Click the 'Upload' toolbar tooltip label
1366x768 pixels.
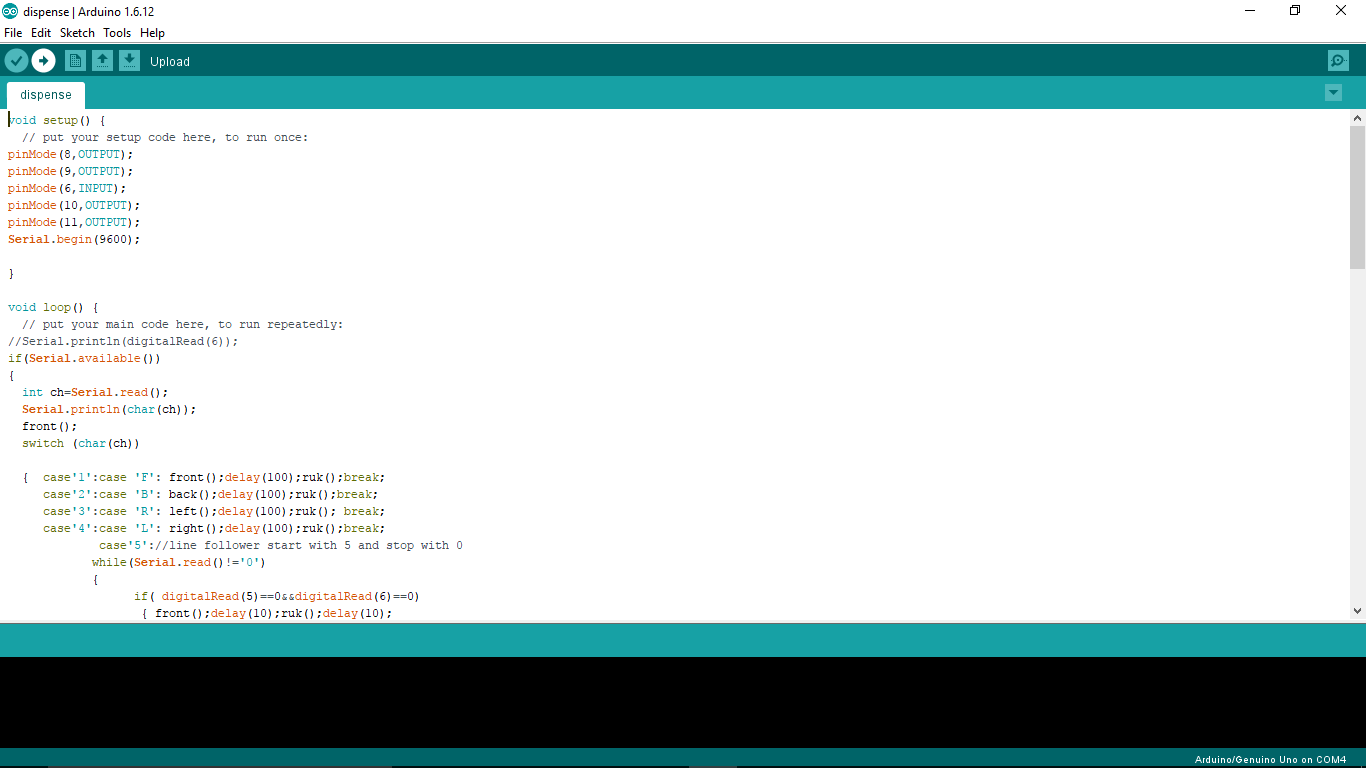[170, 61]
